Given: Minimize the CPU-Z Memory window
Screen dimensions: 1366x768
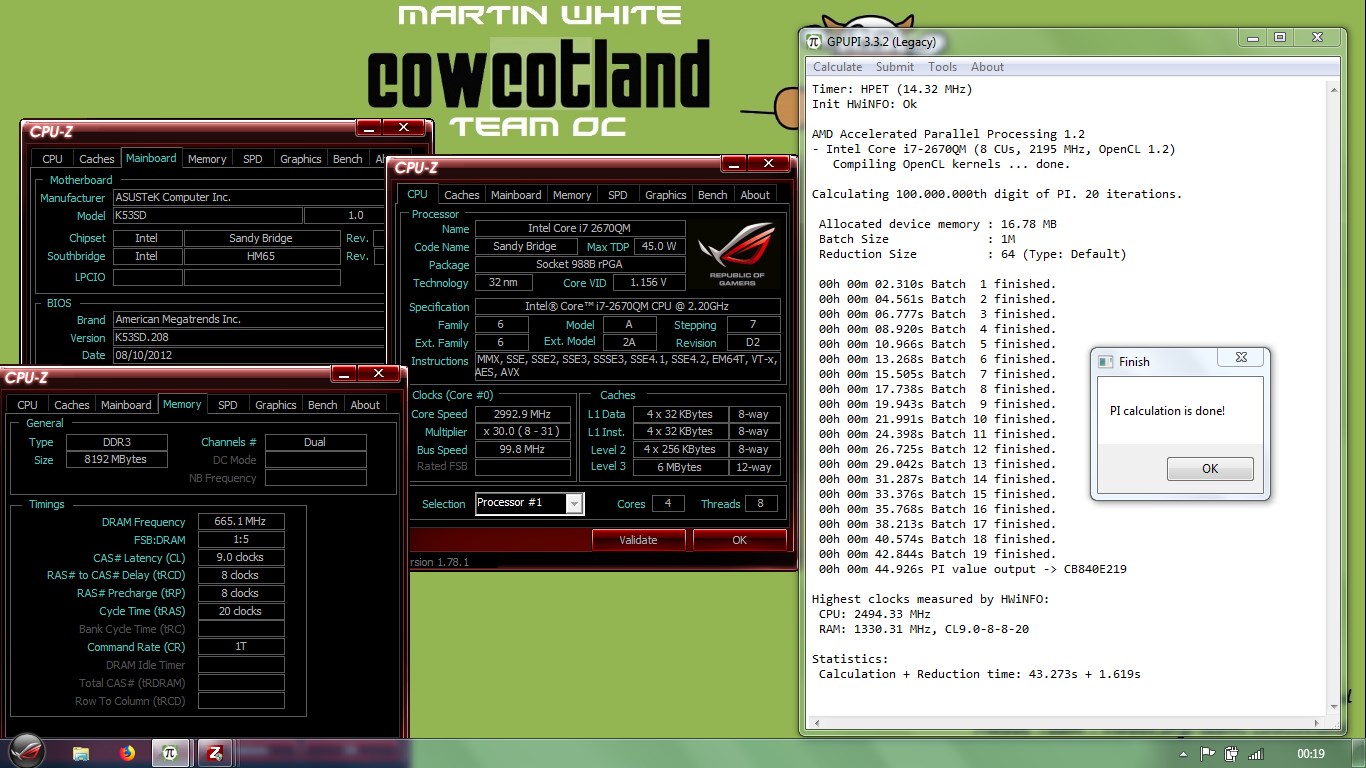Looking at the screenshot, I should (x=345, y=373).
